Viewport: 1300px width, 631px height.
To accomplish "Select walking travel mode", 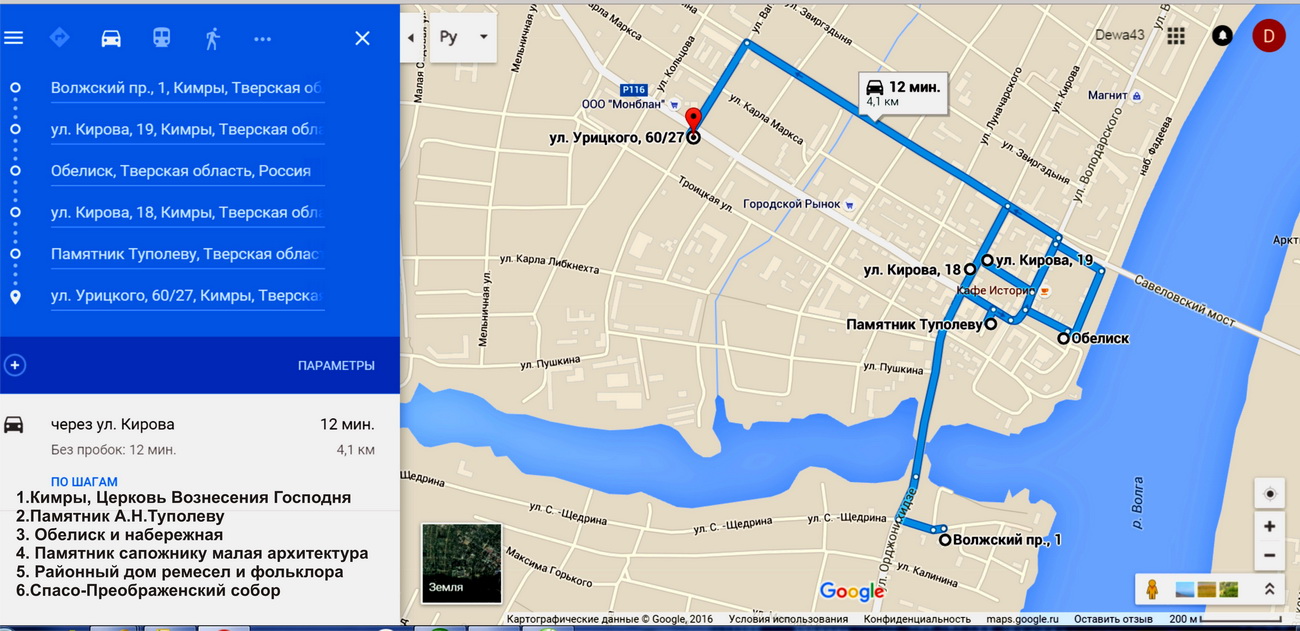I will point(212,38).
